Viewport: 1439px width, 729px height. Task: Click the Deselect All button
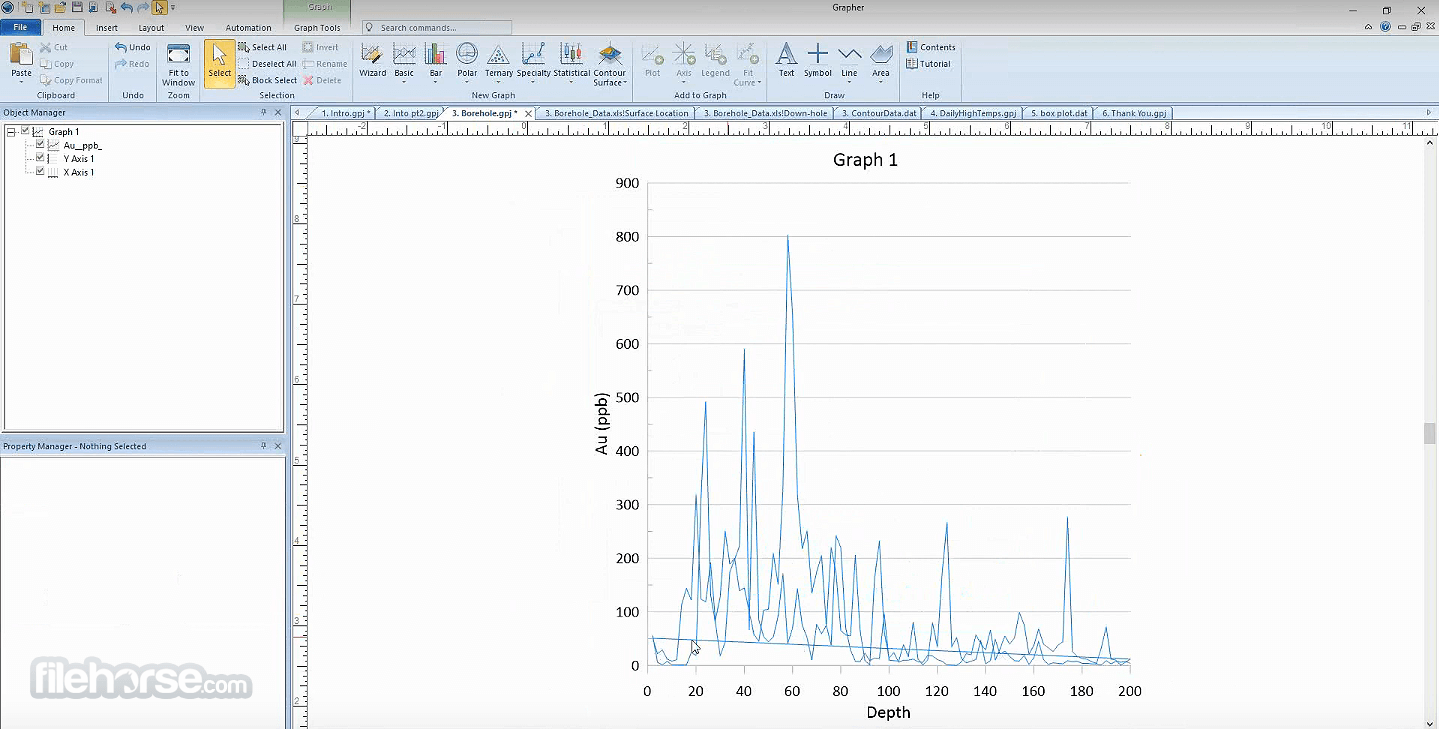(x=267, y=64)
